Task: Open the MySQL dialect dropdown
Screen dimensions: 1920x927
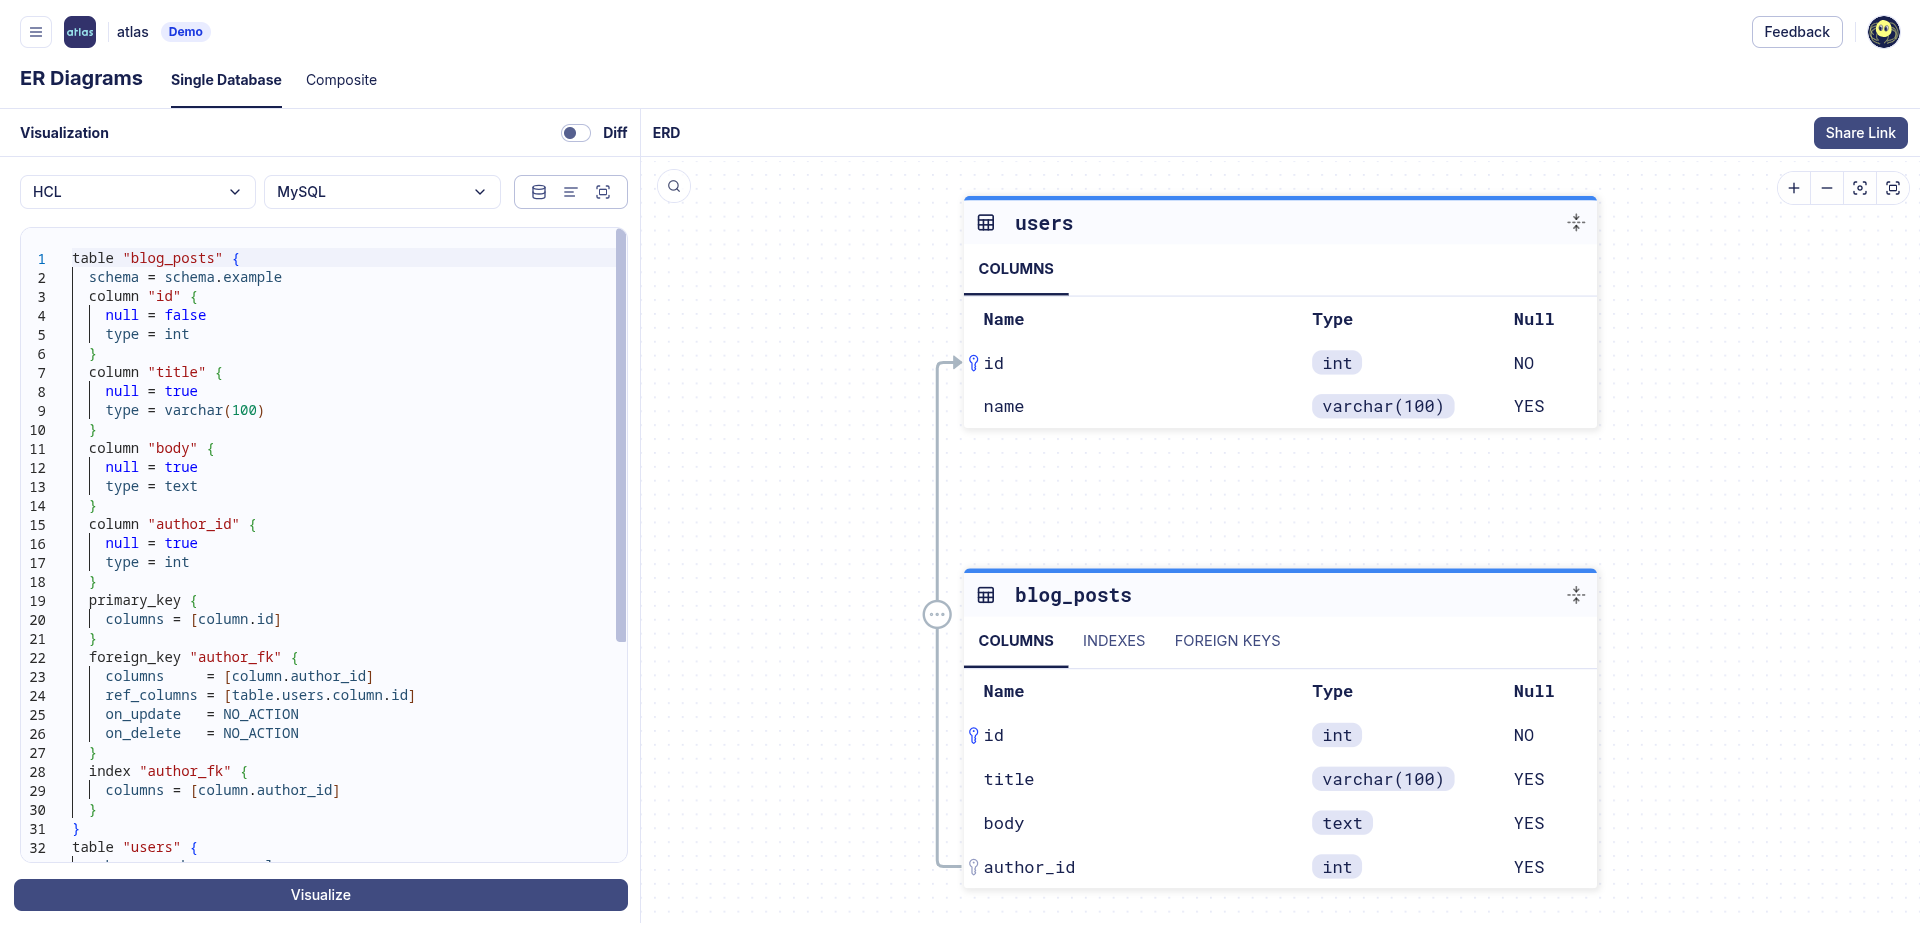Action: point(381,192)
